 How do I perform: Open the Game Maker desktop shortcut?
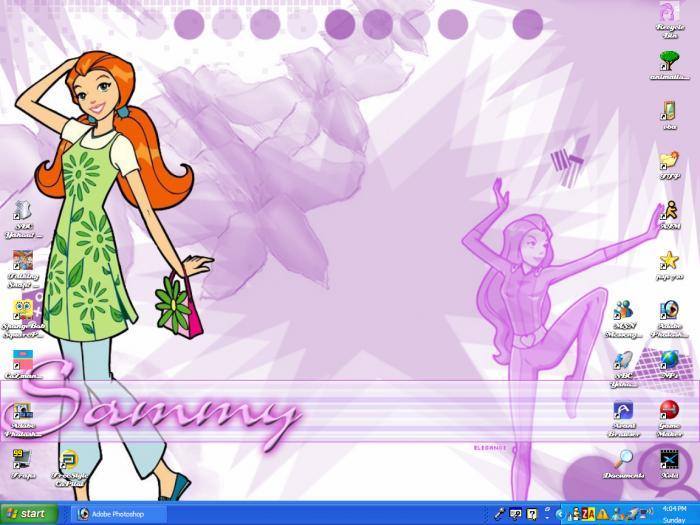669,410
